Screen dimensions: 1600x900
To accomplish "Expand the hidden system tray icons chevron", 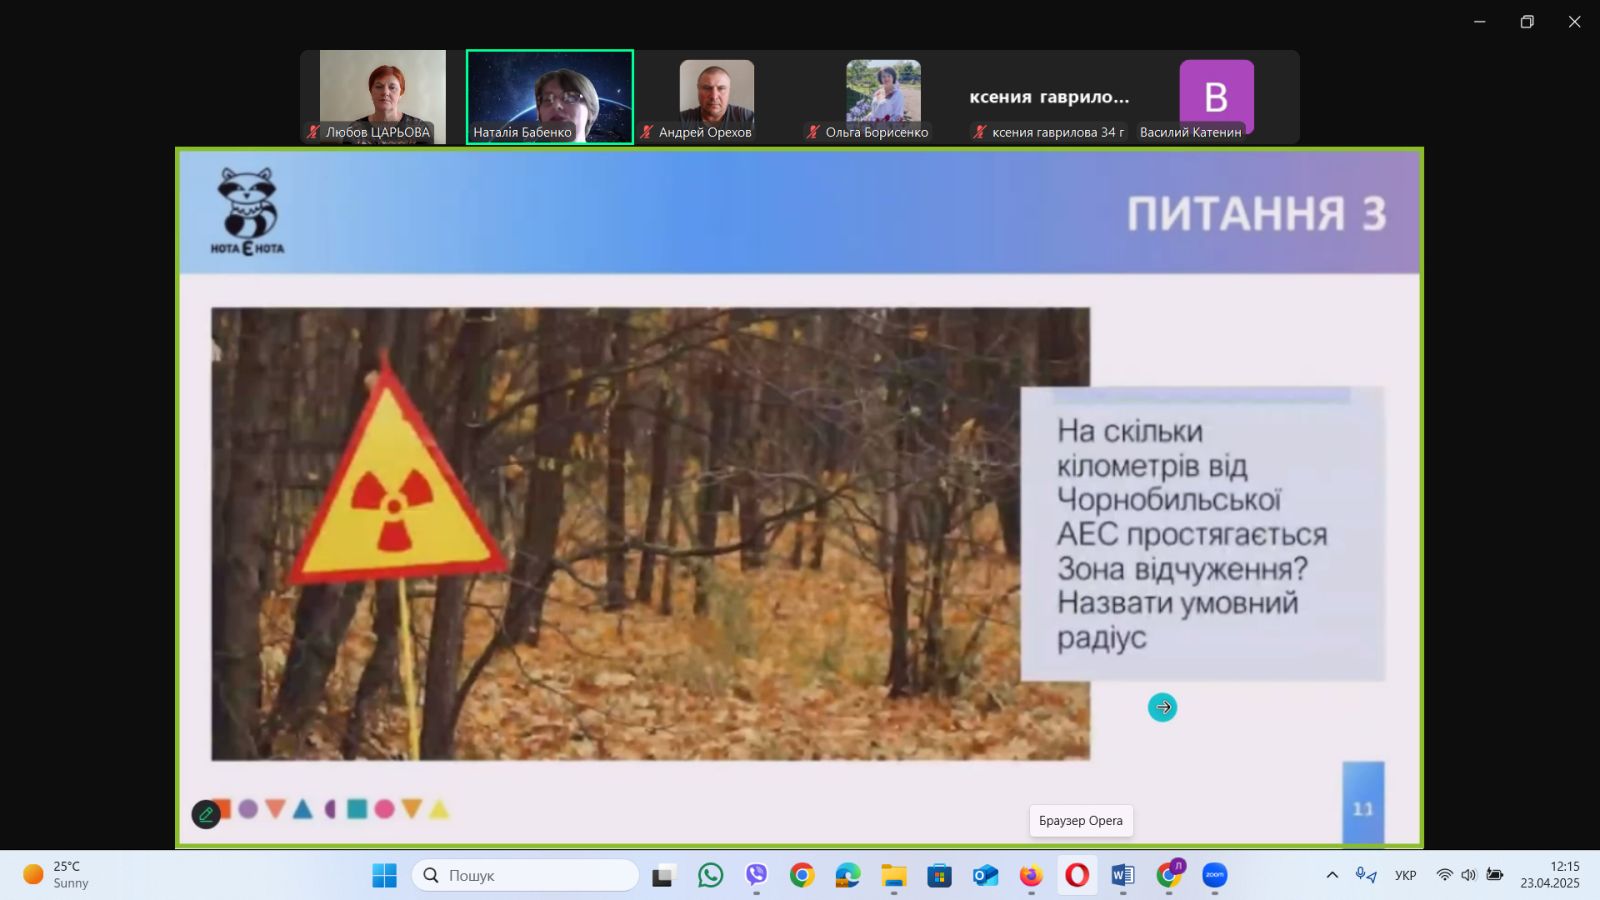I will tap(1332, 875).
